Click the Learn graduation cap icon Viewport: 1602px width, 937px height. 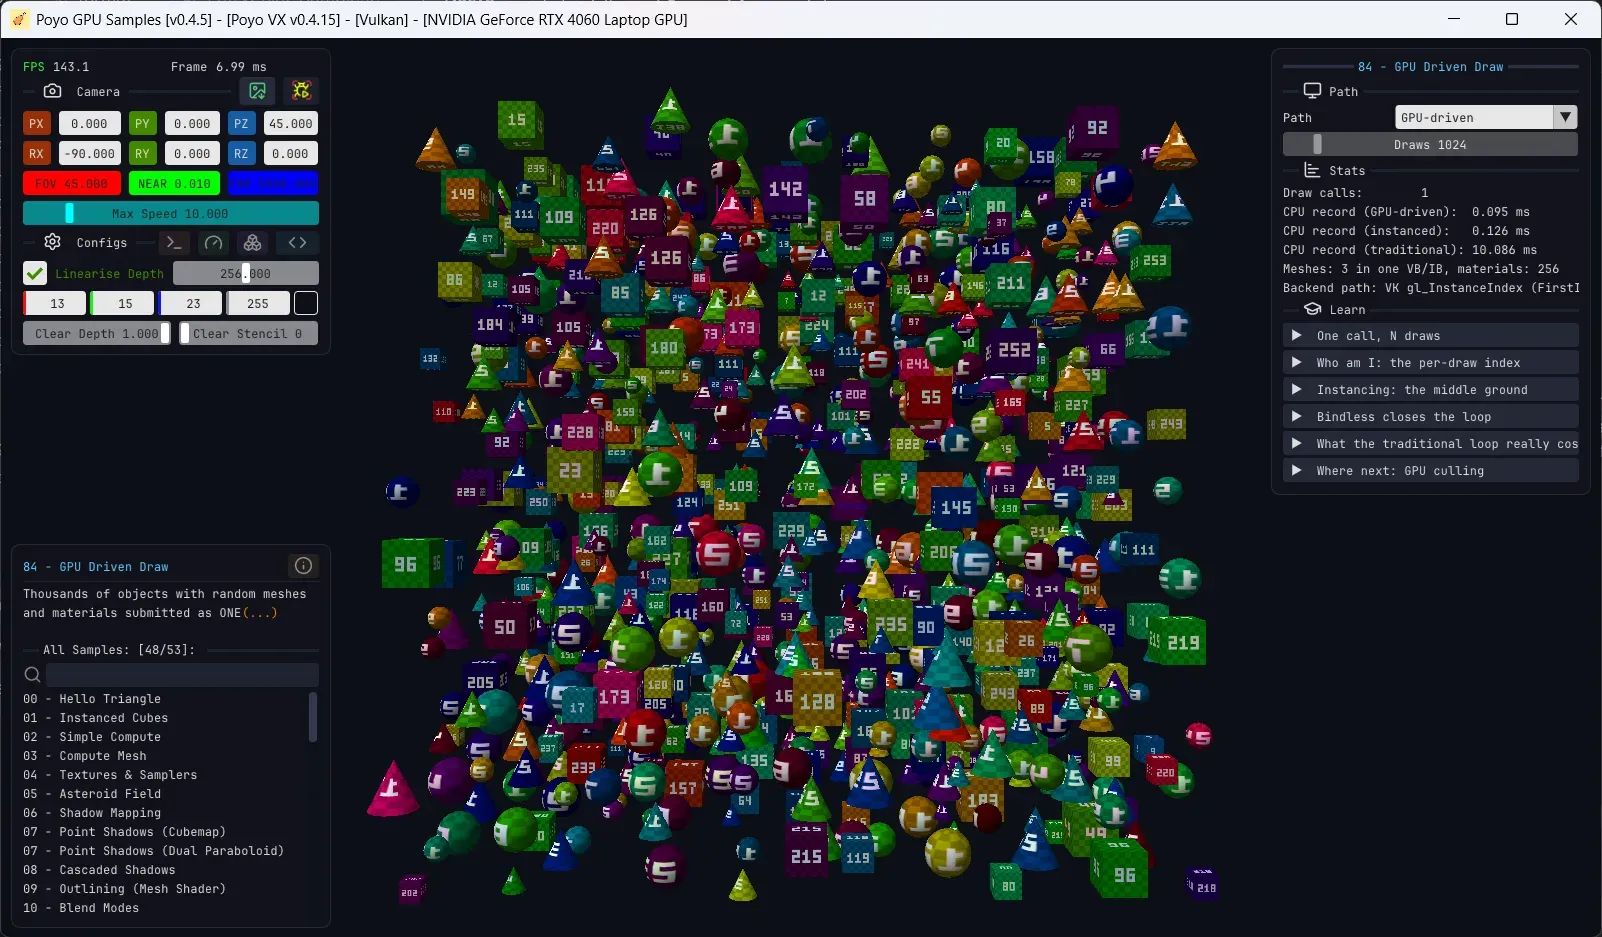[1313, 310]
